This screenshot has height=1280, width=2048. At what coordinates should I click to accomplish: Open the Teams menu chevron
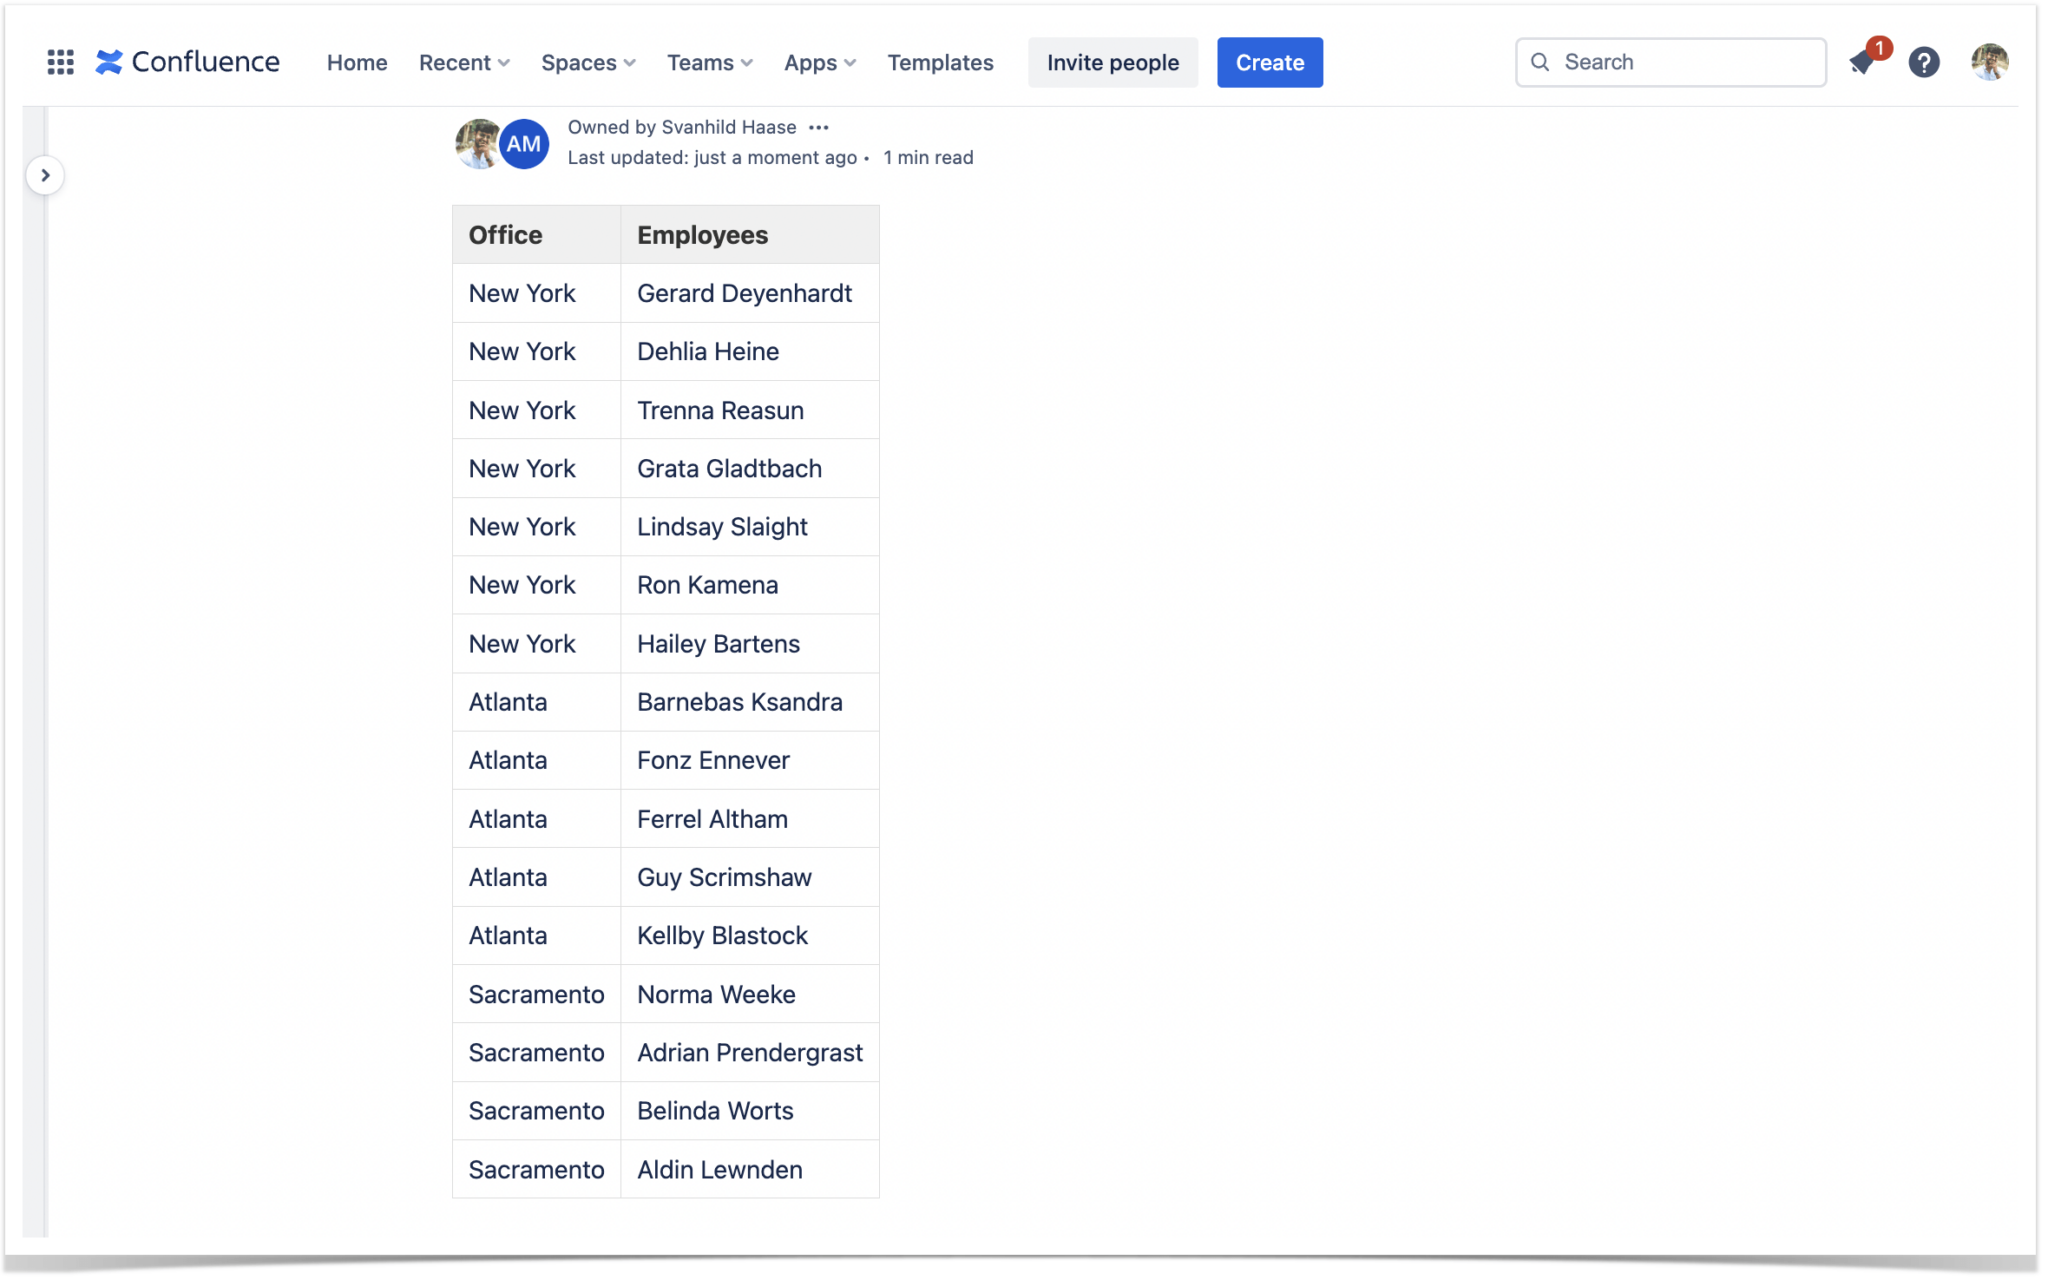746,62
